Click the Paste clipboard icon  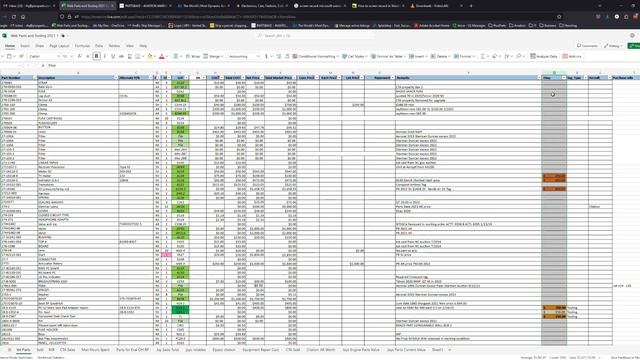pyautogui.click(x=9, y=56)
